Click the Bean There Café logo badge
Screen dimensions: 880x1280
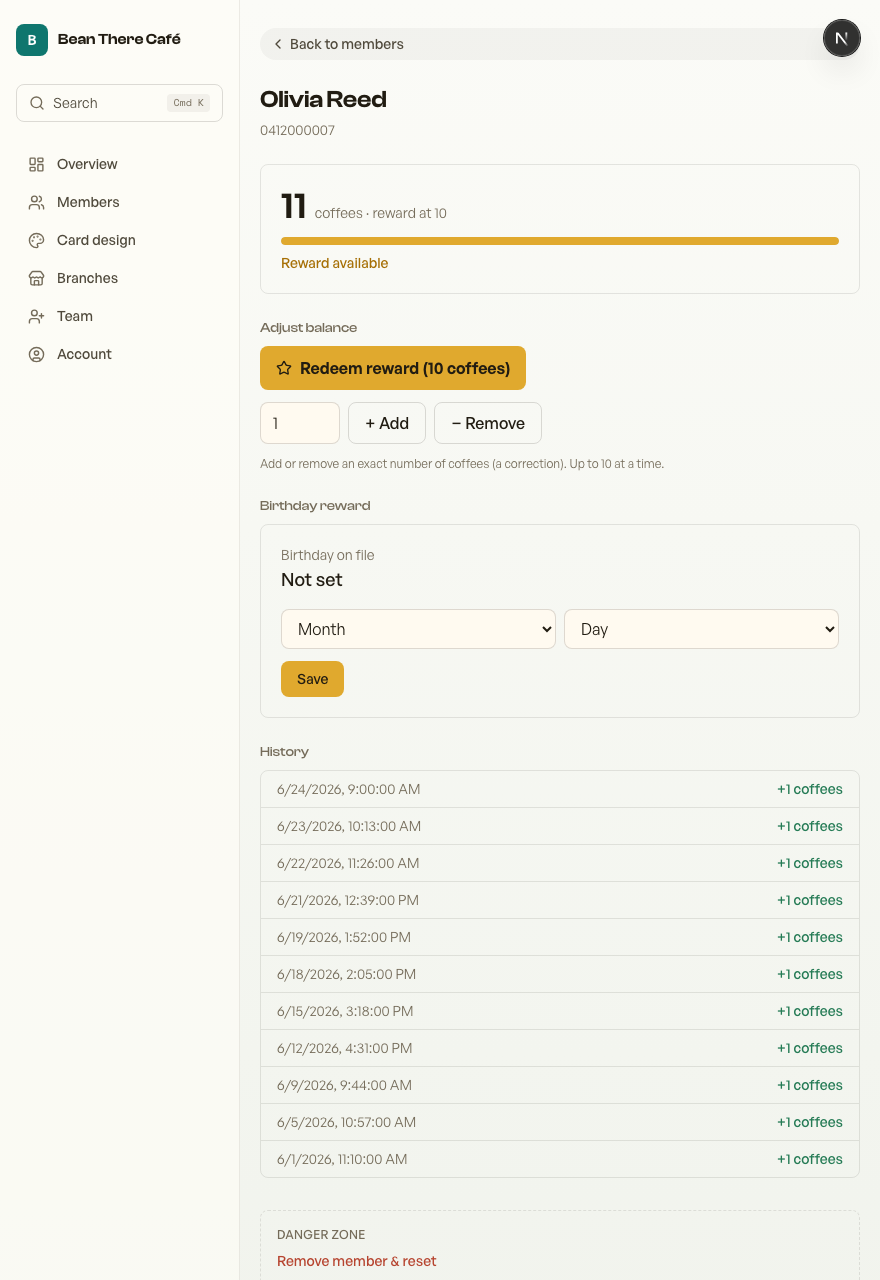(x=32, y=40)
